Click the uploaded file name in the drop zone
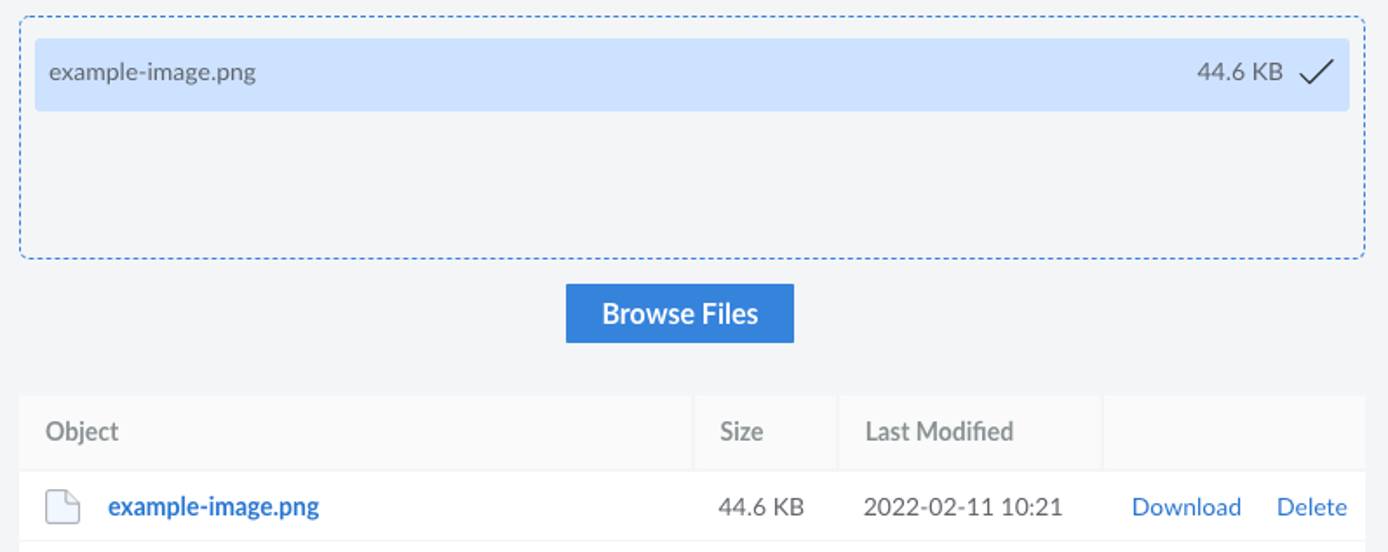 [152, 73]
